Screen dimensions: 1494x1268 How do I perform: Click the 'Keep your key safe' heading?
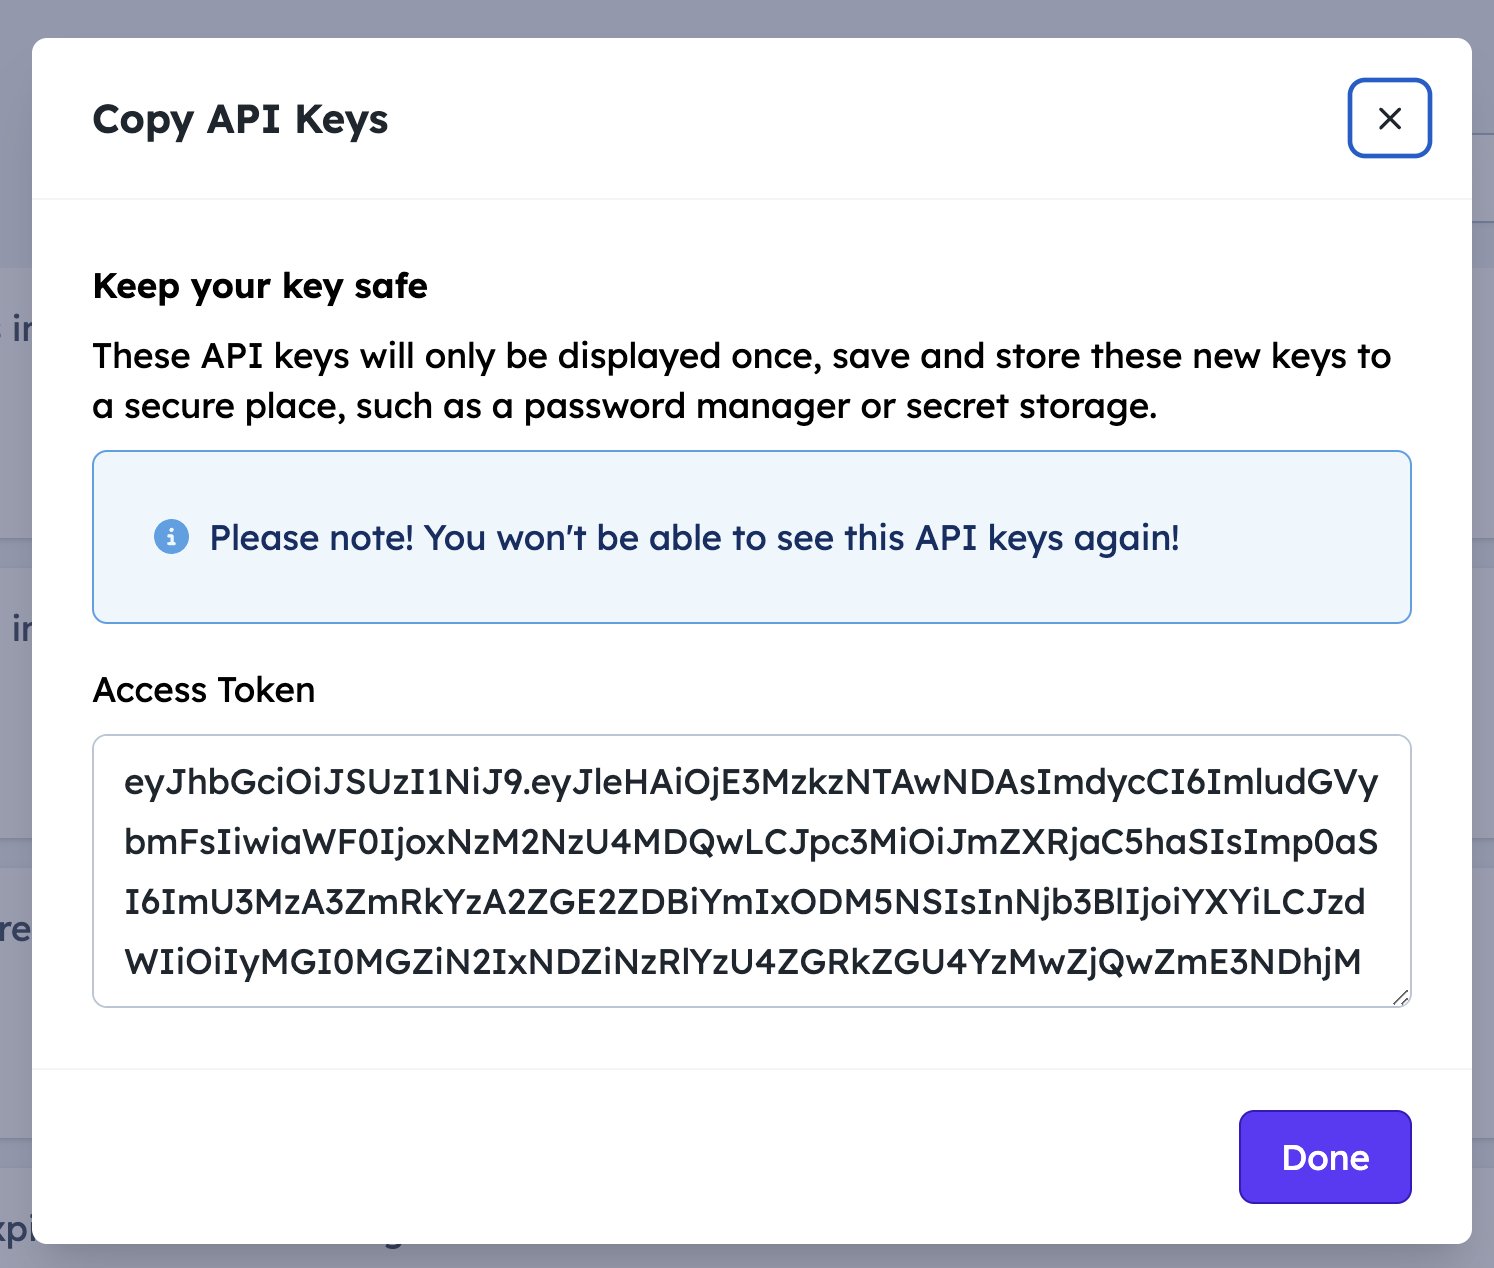tap(260, 287)
